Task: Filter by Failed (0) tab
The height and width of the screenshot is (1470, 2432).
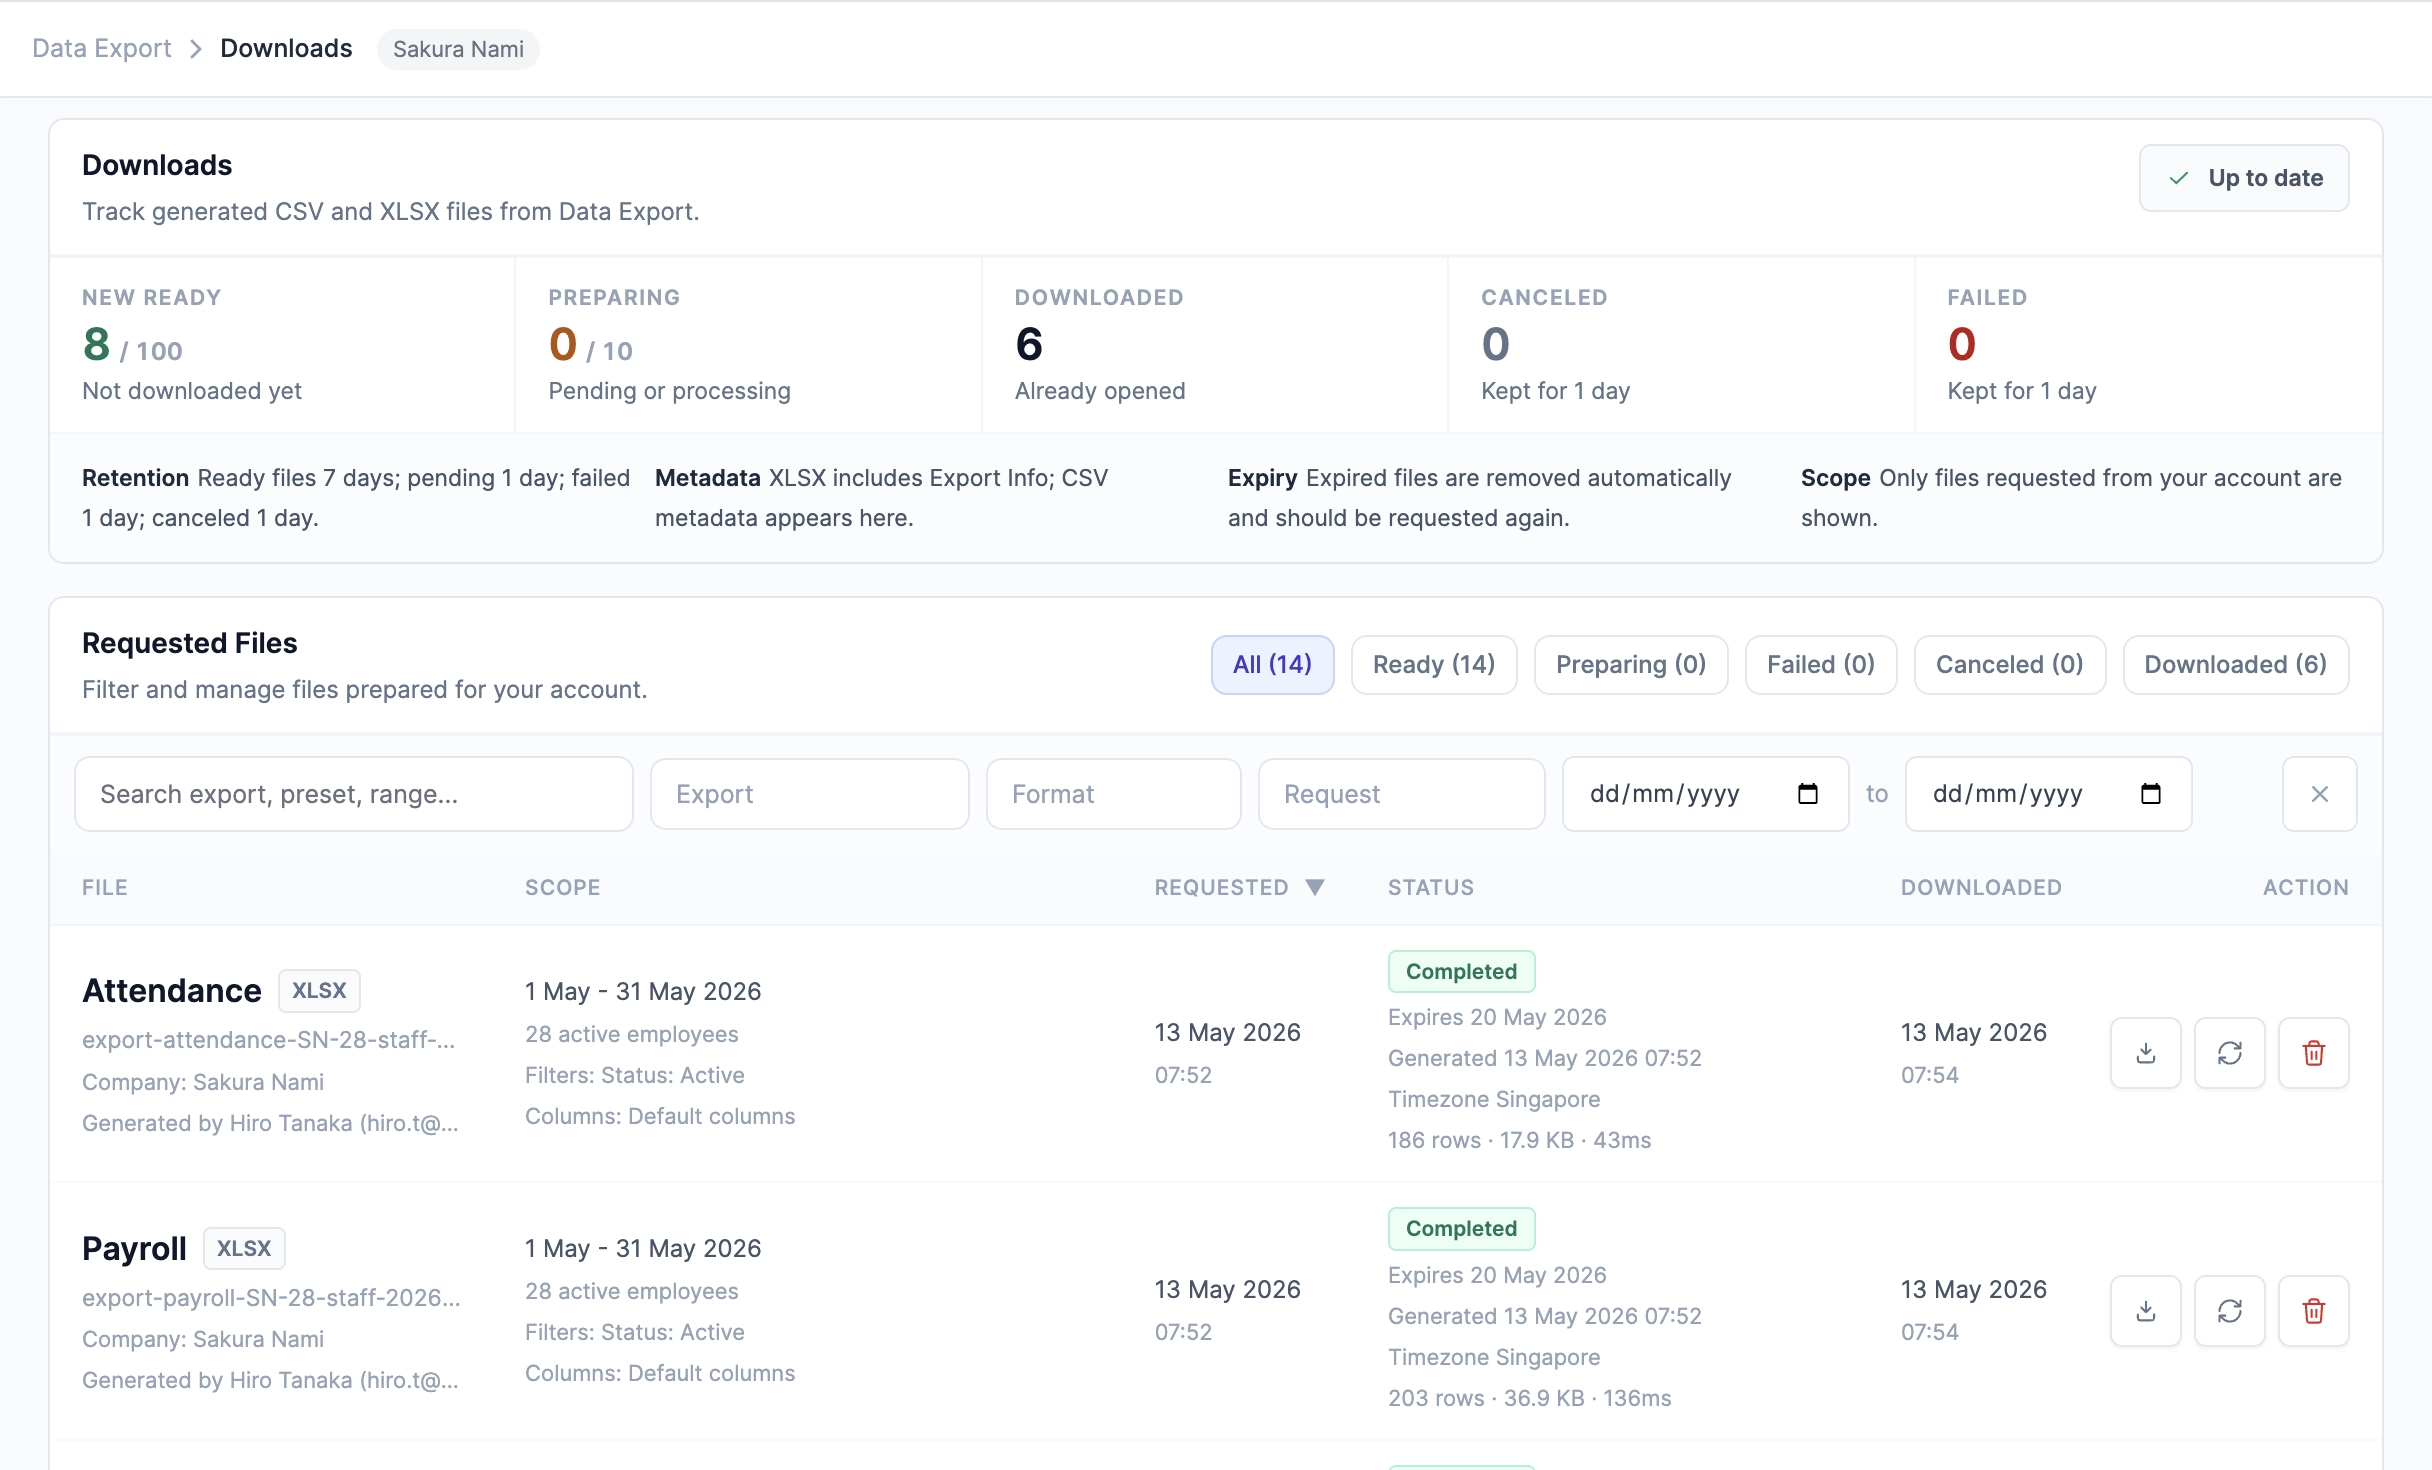Action: pos(1821,665)
